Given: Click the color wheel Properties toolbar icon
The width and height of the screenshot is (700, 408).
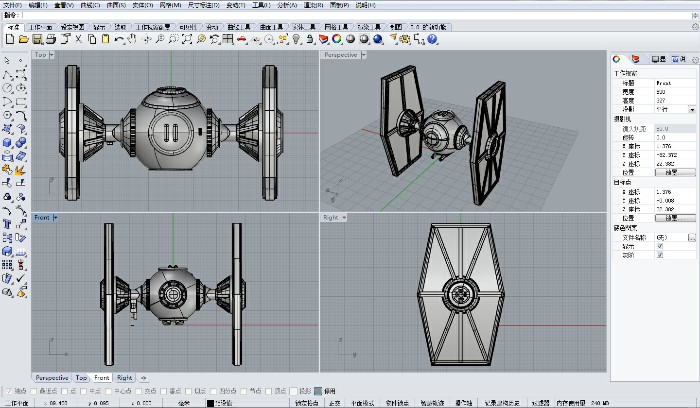Looking at the screenshot, I should [x=337, y=39].
